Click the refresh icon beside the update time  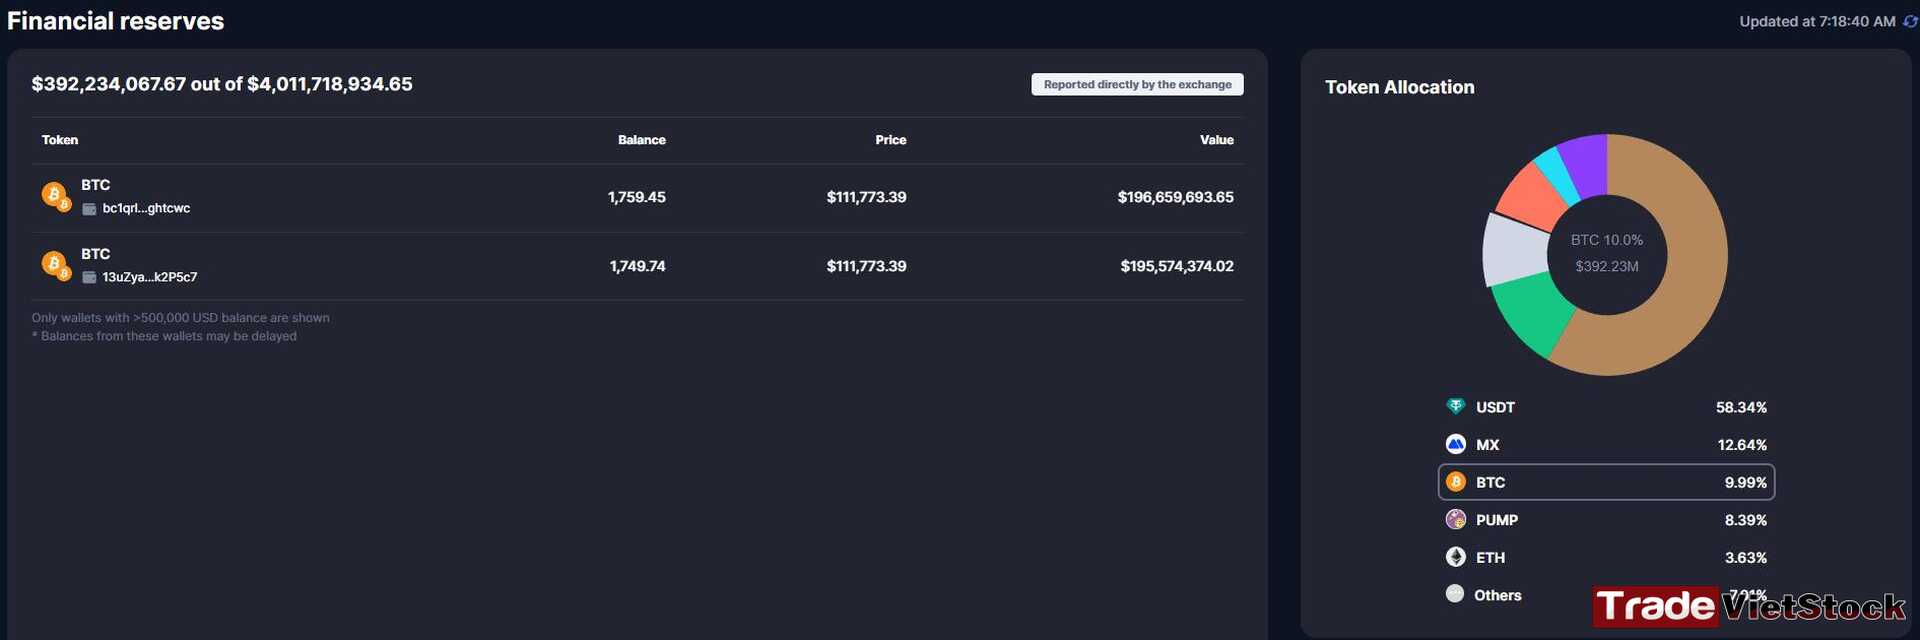pos(1910,21)
